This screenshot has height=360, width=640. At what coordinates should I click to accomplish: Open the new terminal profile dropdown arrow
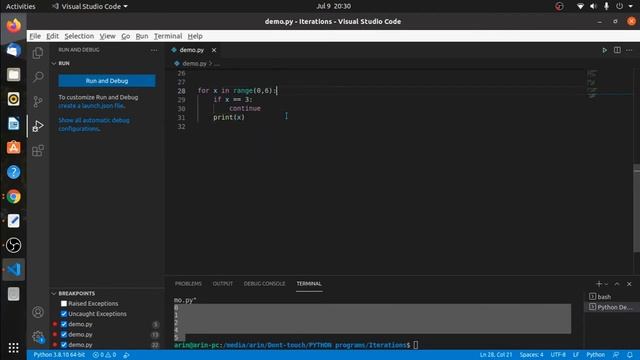[607, 284]
